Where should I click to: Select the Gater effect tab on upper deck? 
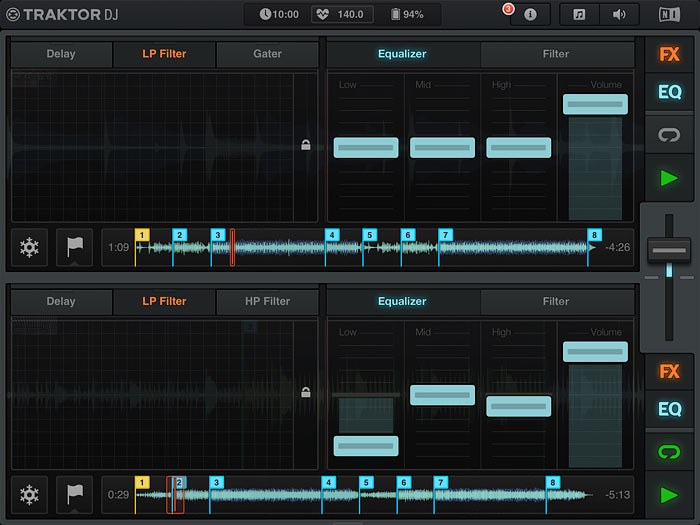(x=267, y=54)
